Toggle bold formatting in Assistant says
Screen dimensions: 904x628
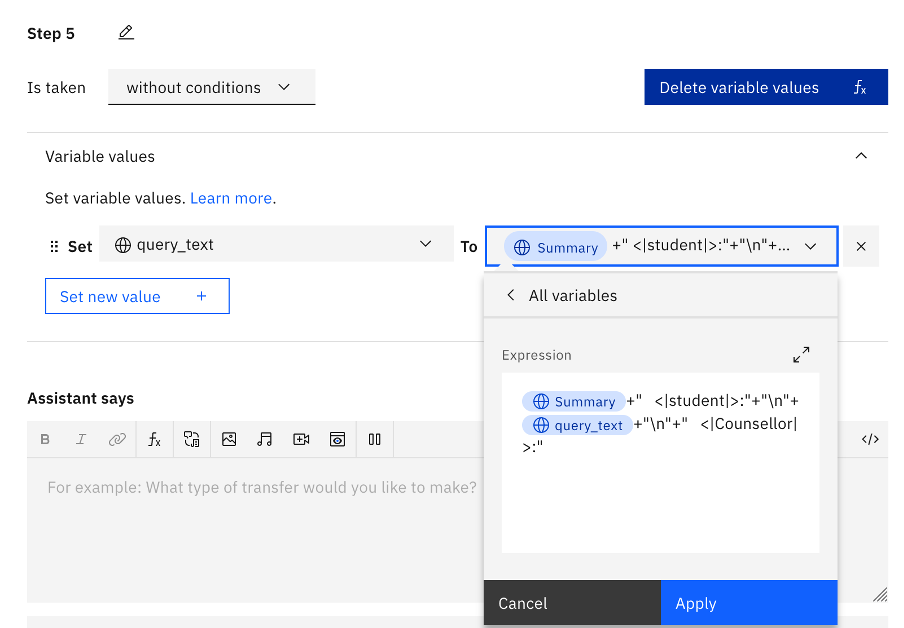click(x=45, y=439)
